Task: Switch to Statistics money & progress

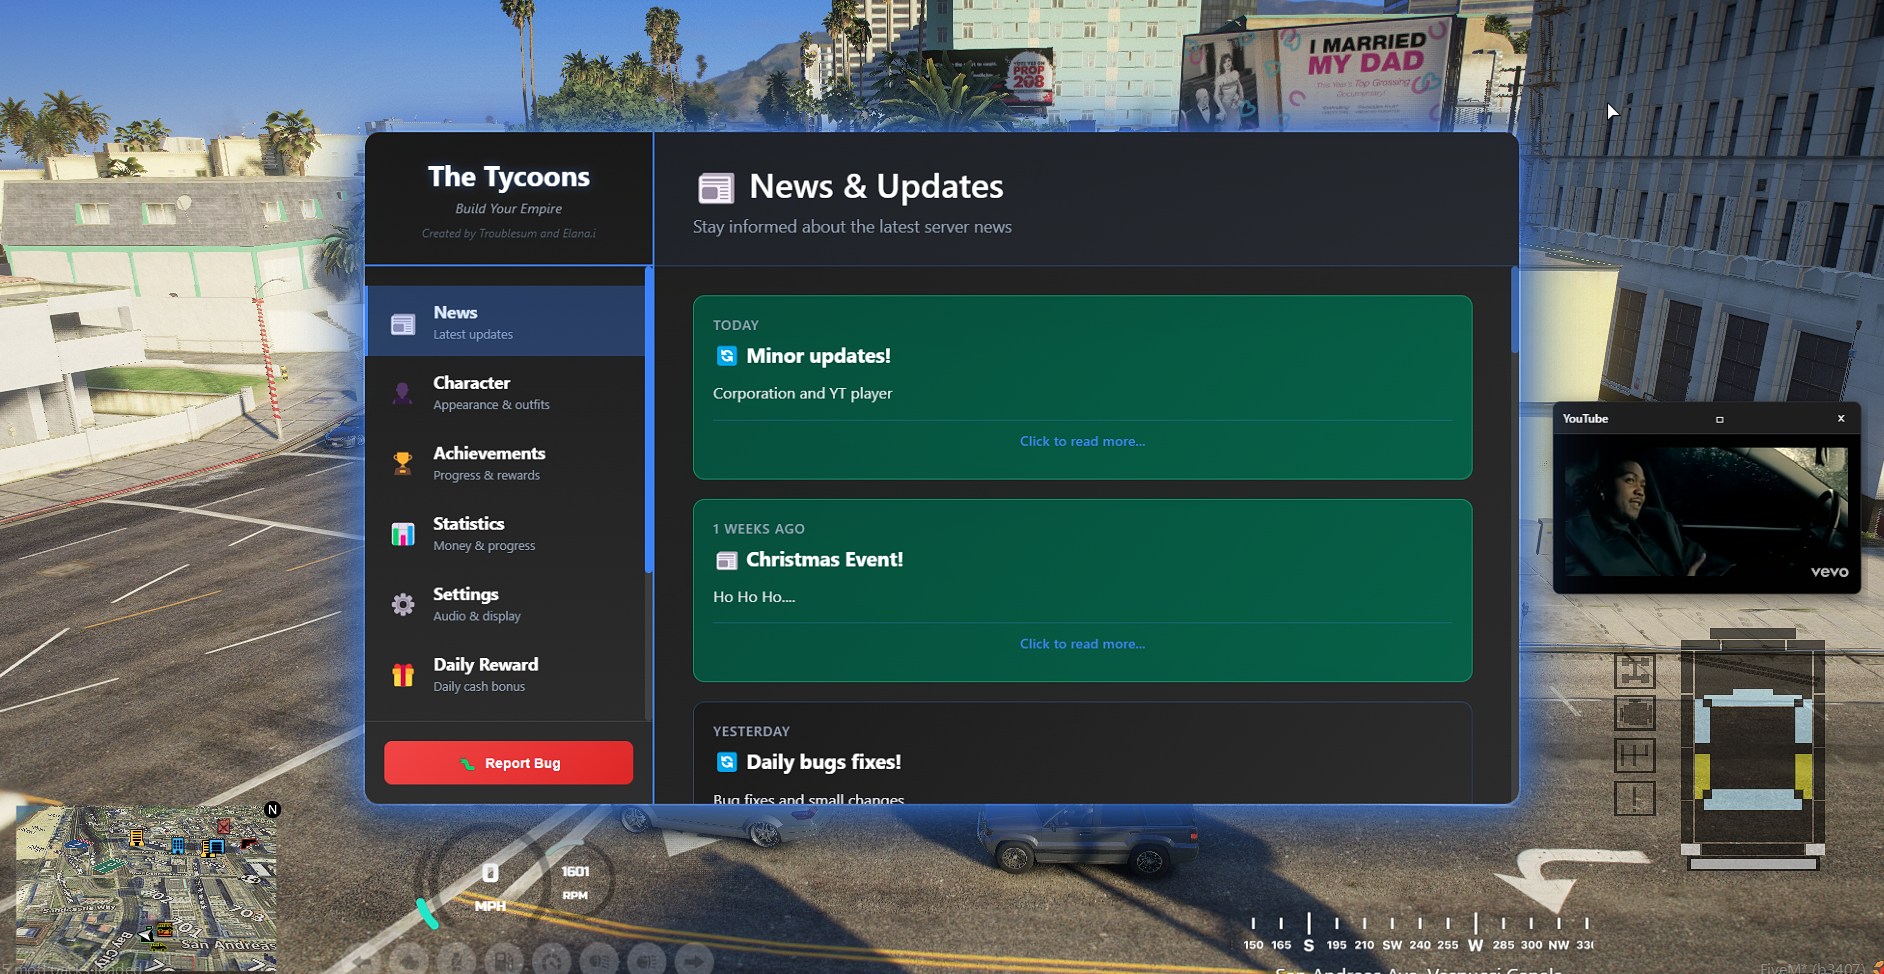Action: [x=506, y=534]
